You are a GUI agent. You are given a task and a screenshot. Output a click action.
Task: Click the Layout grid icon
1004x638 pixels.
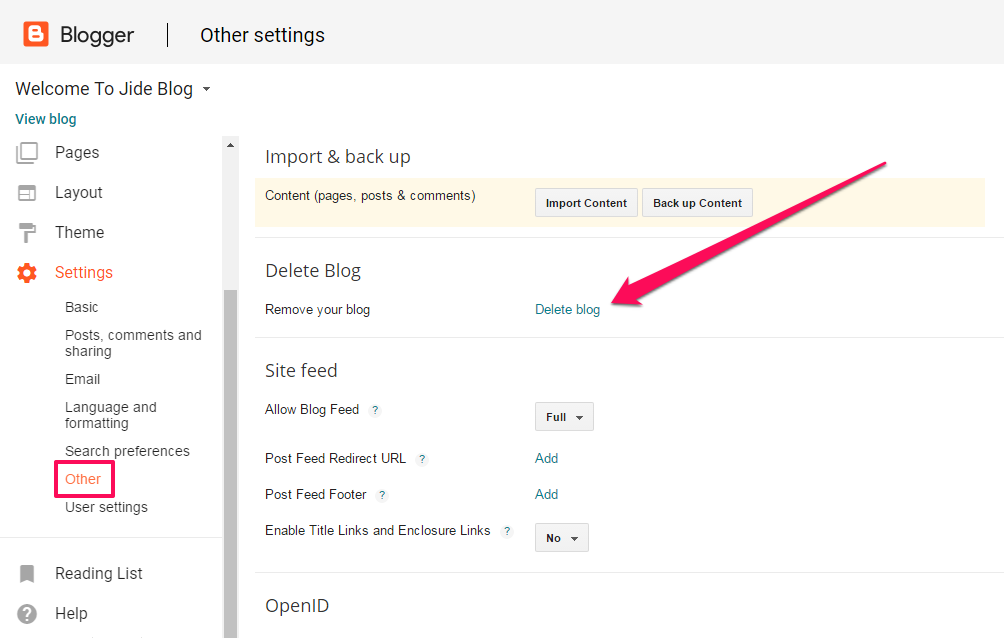pos(27,193)
